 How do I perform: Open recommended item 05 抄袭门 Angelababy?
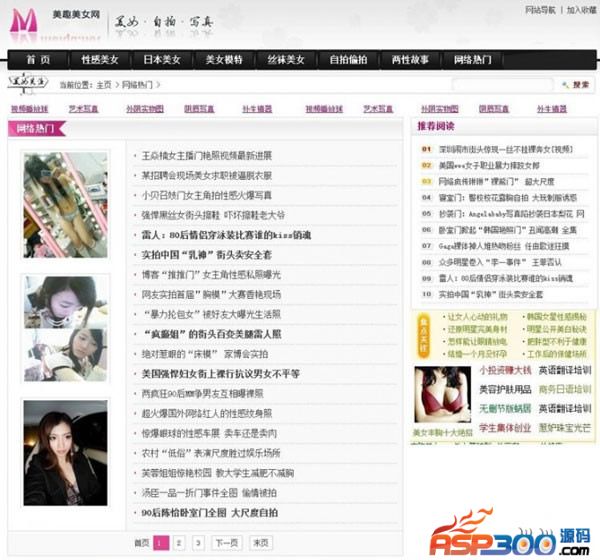coord(512,214)
